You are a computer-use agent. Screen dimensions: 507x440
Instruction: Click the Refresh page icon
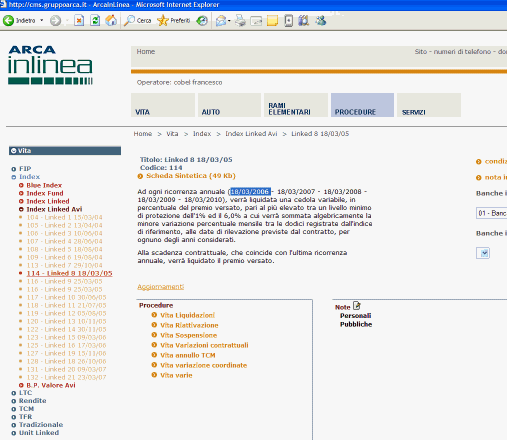pyautogui.click(x=95, y=21)
